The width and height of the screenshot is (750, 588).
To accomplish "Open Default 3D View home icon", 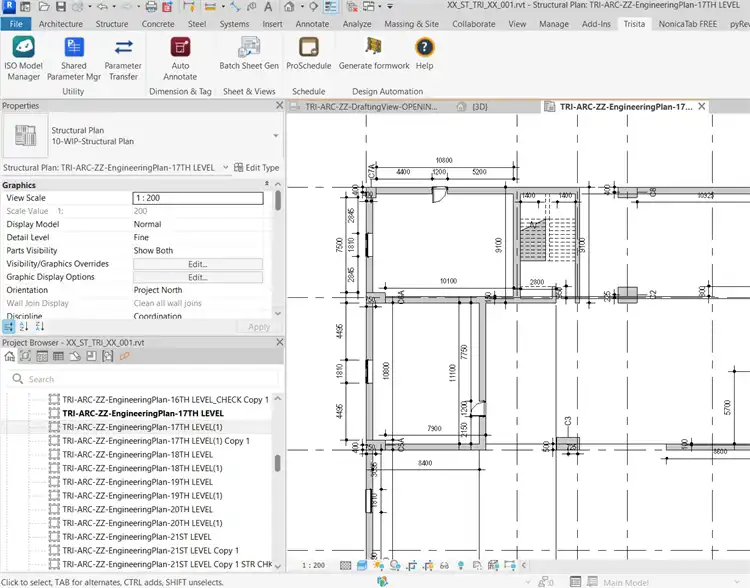I will (x=289, y=7).
